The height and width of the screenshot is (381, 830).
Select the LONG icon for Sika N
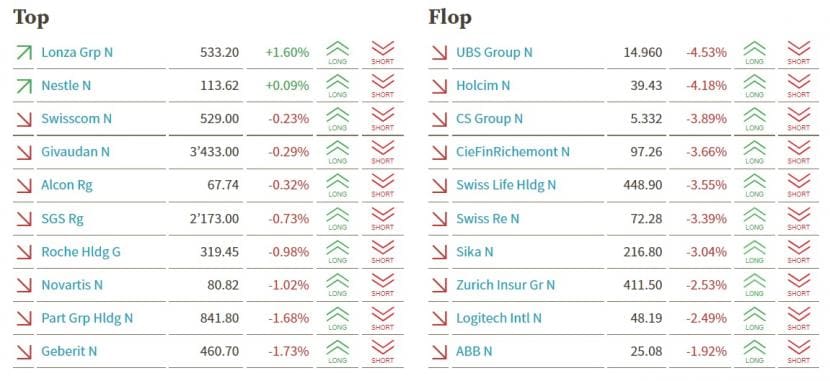tap(754, 252)
